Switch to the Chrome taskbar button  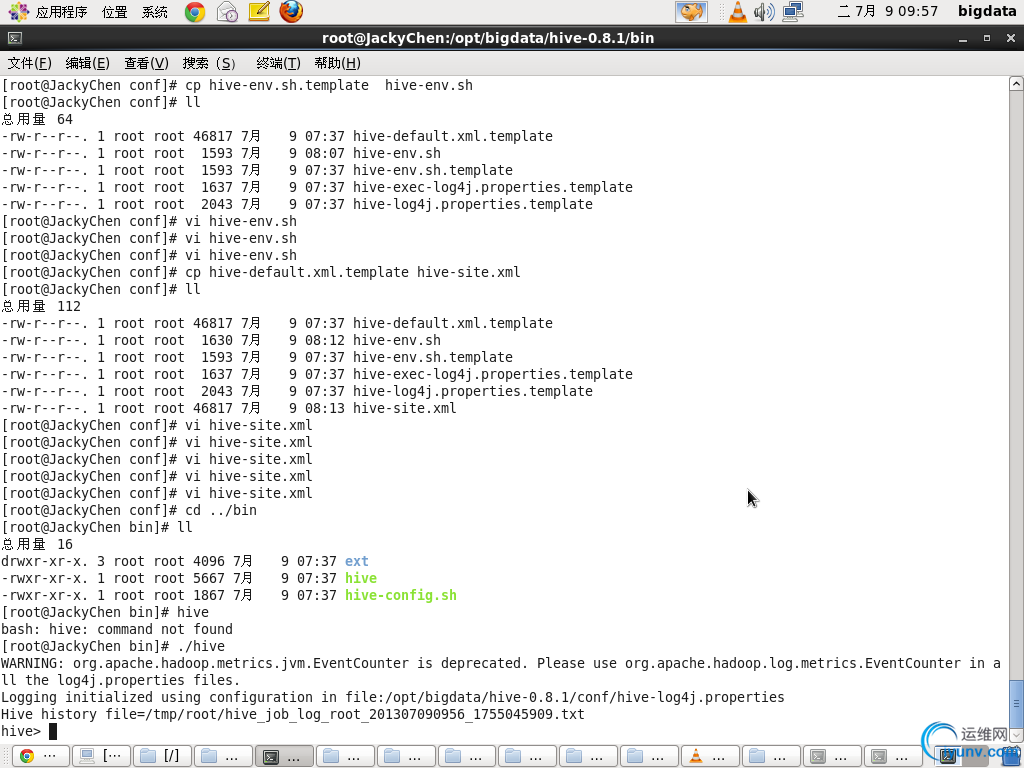pyautogui.click(x=40, y=756)
